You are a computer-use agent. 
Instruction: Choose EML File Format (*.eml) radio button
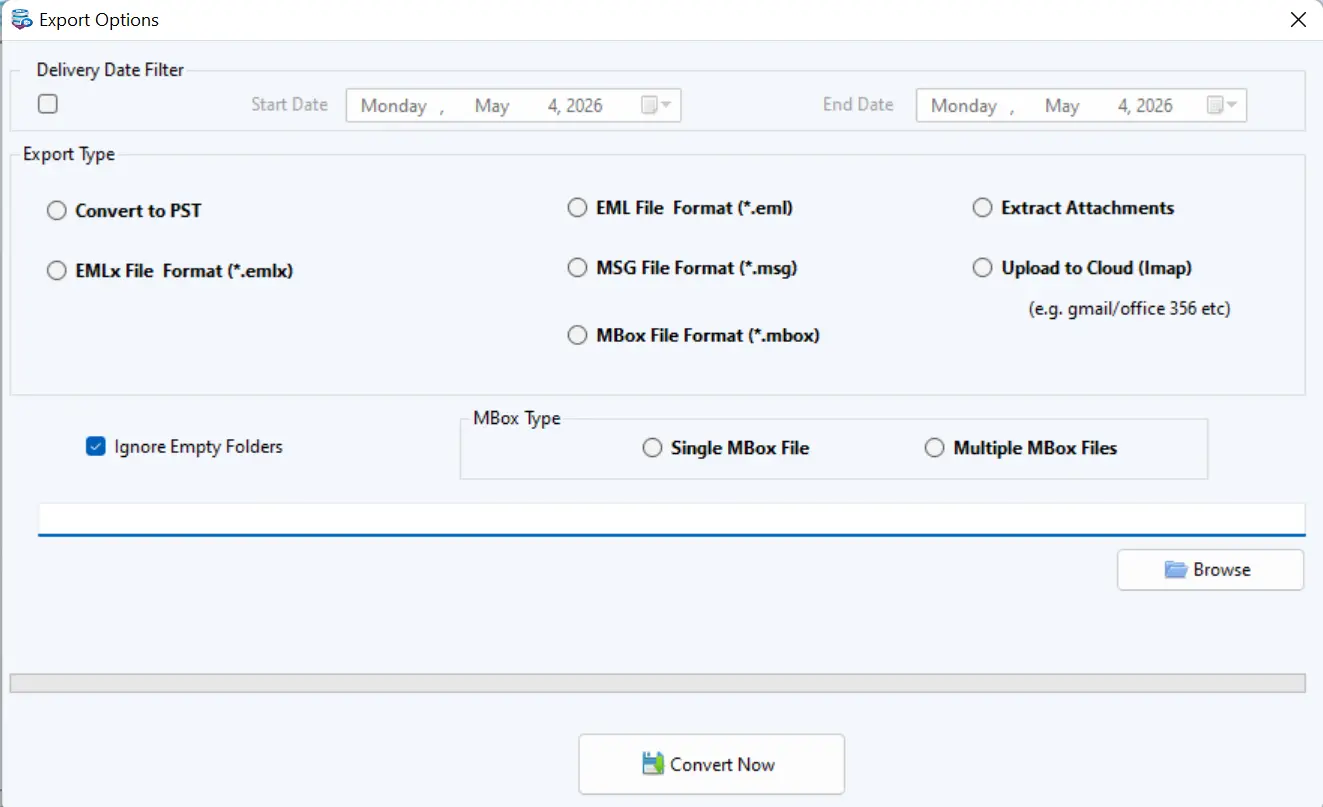click(577, 208)
